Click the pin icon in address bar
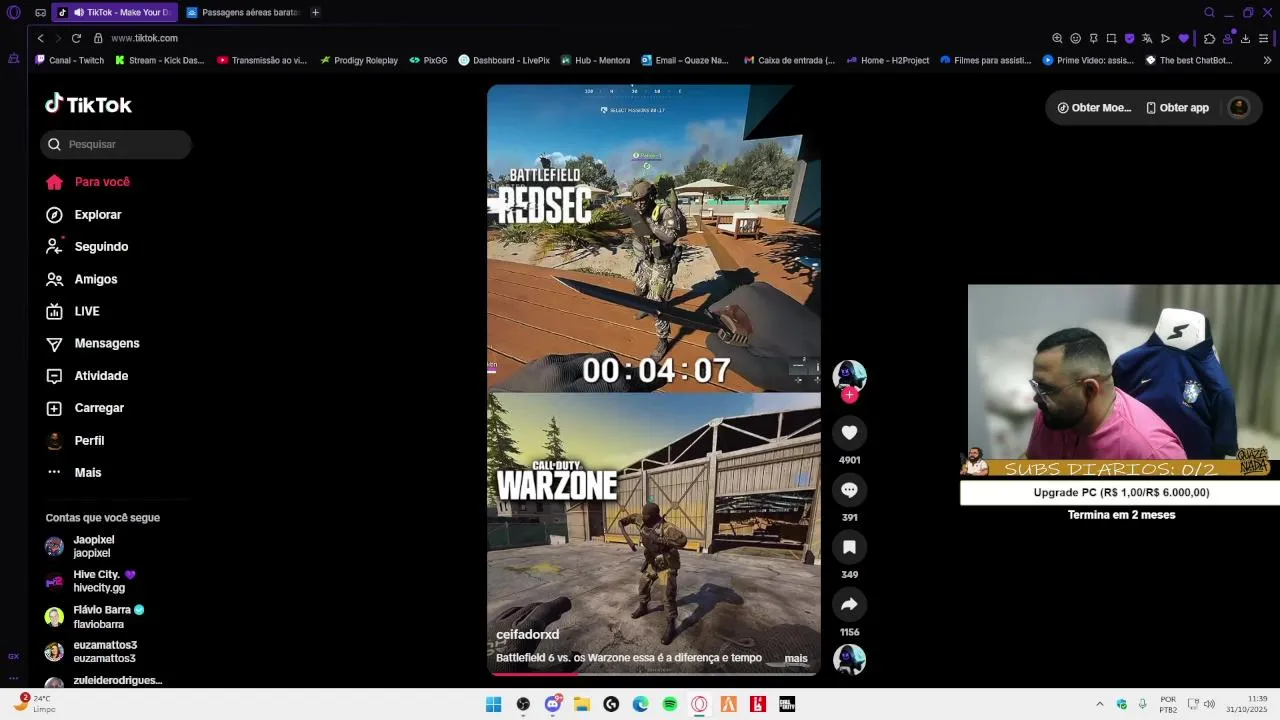The image size is (1280, 720). click(1093, 38)
